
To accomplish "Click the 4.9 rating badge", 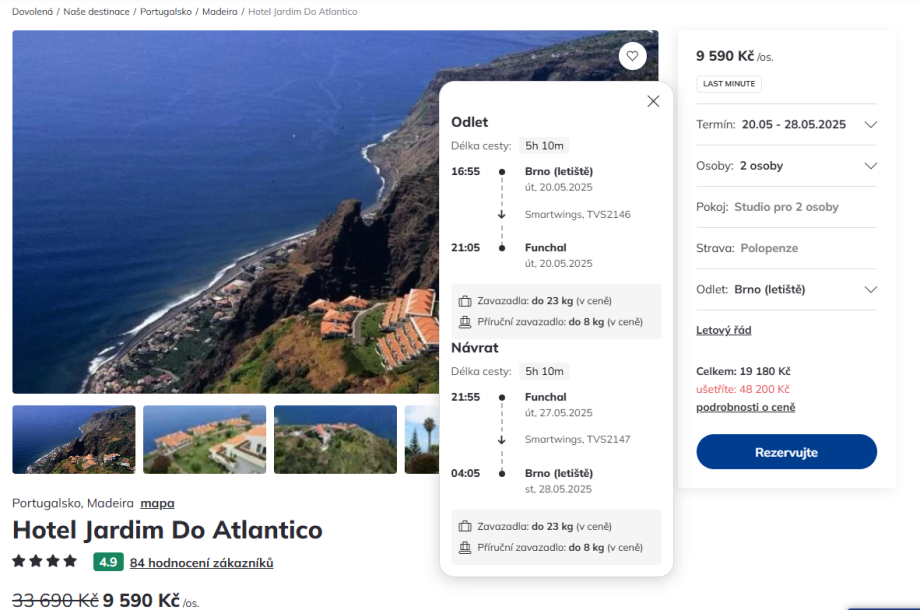I will click(x=108, y=562).
